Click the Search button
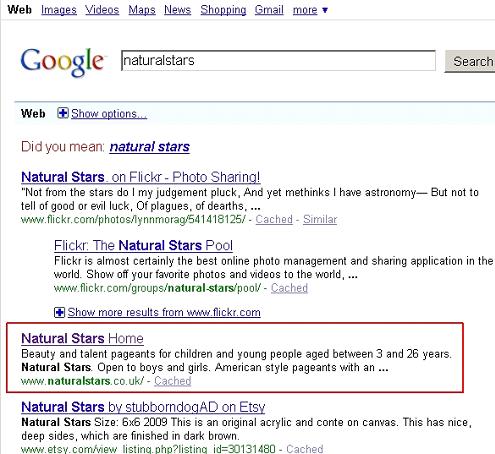Viewport: 495px width, 454px height. (x=470, y=61)
